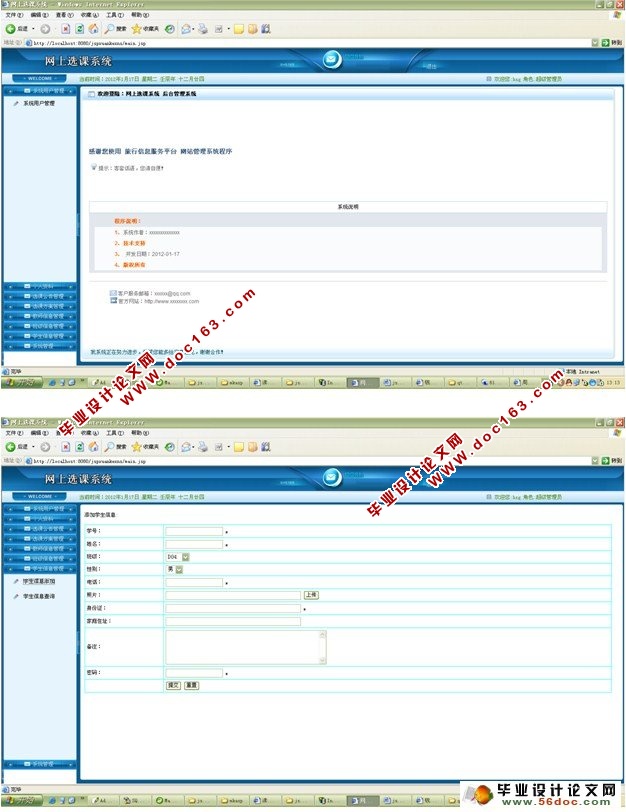This screenshot has height=812, width=626.
Task: Expand 学生信息管理 panel in lower window sidebar
Action: 40,569
